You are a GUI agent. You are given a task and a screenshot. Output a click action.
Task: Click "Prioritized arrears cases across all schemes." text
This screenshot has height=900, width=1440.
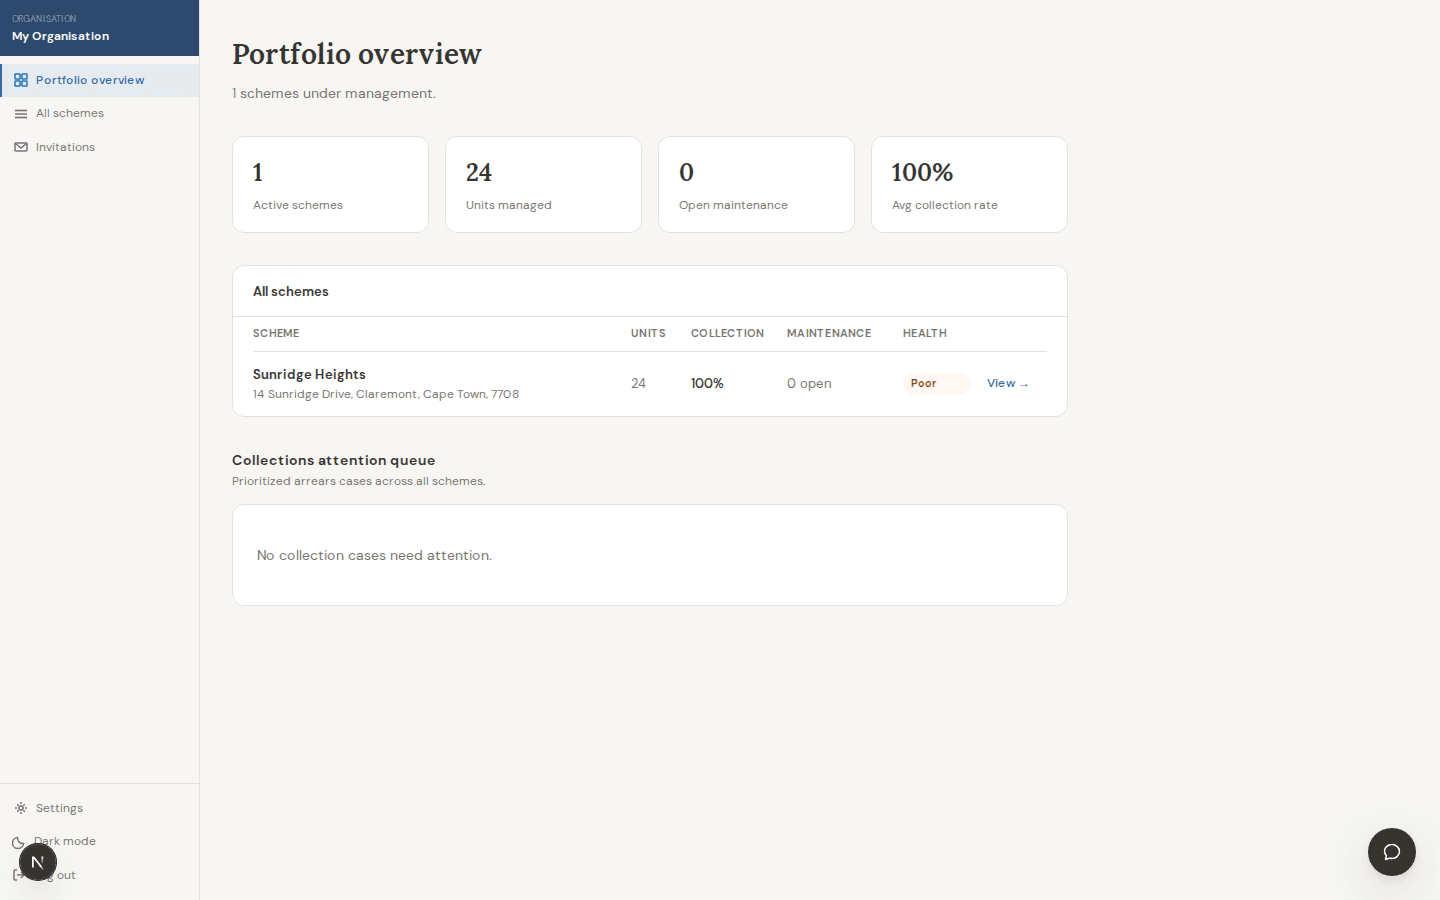tap(359, 481)
